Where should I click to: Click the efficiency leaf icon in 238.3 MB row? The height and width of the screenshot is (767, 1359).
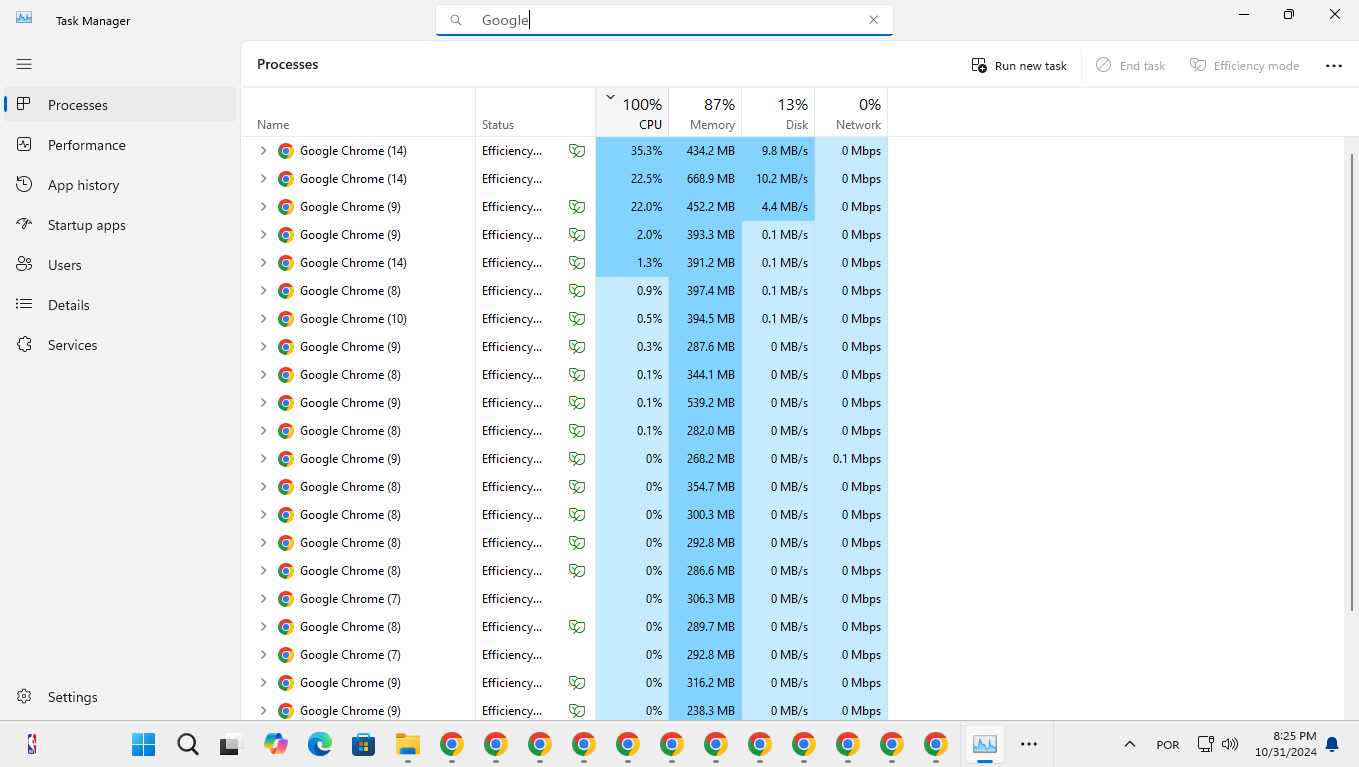576,711
